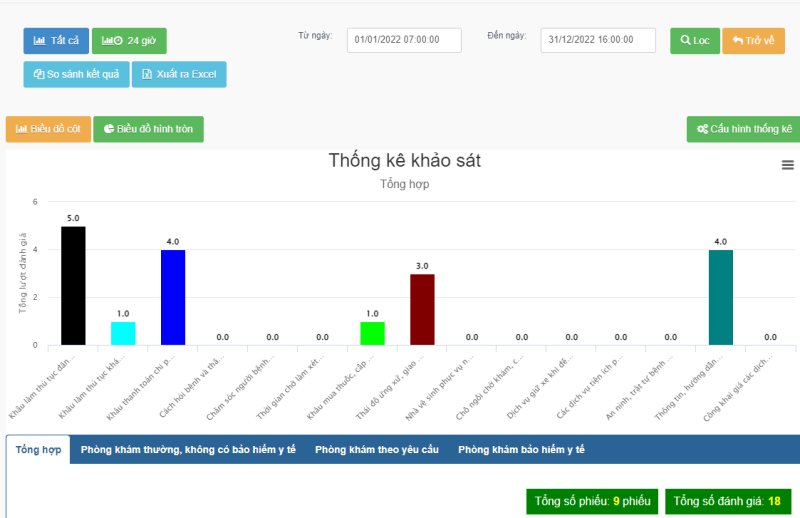
Task: Switch to 'Biểu đồ hình tròn' pie chart
Action: pos(148,129)
